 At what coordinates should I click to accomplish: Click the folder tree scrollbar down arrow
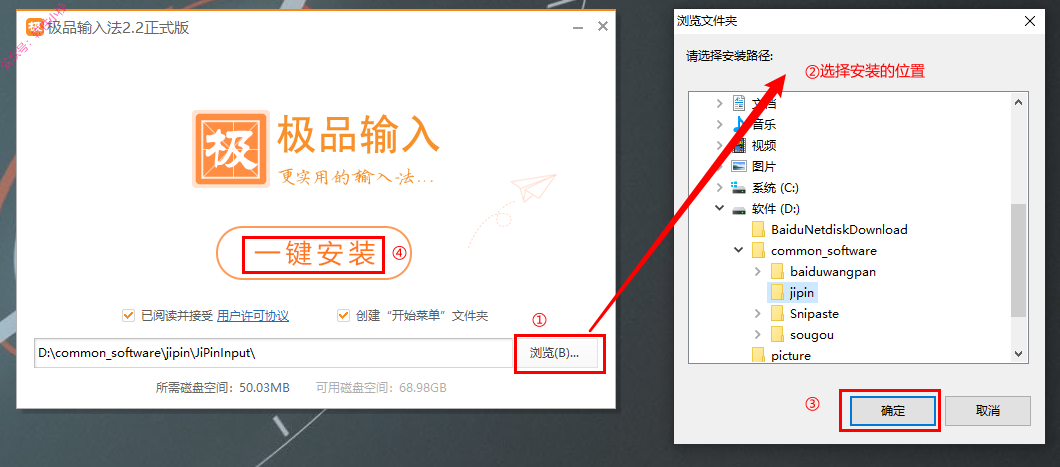coord(1019,354)
